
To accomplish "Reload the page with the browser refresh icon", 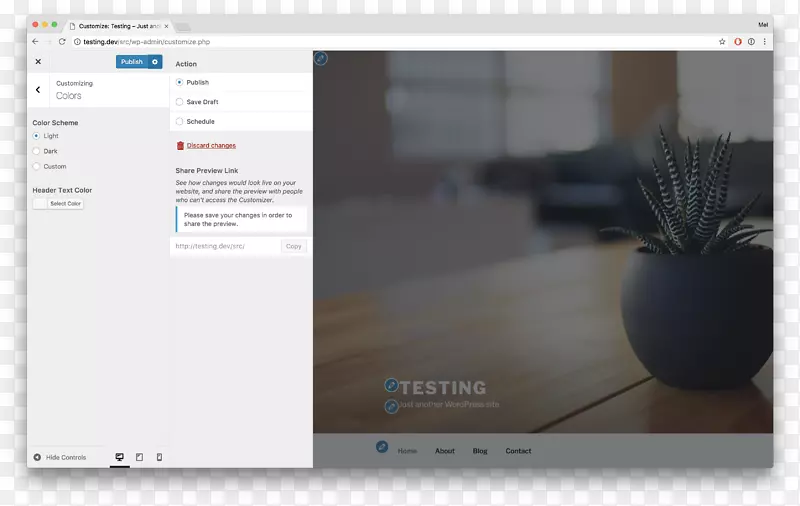I will click(62, 42).
